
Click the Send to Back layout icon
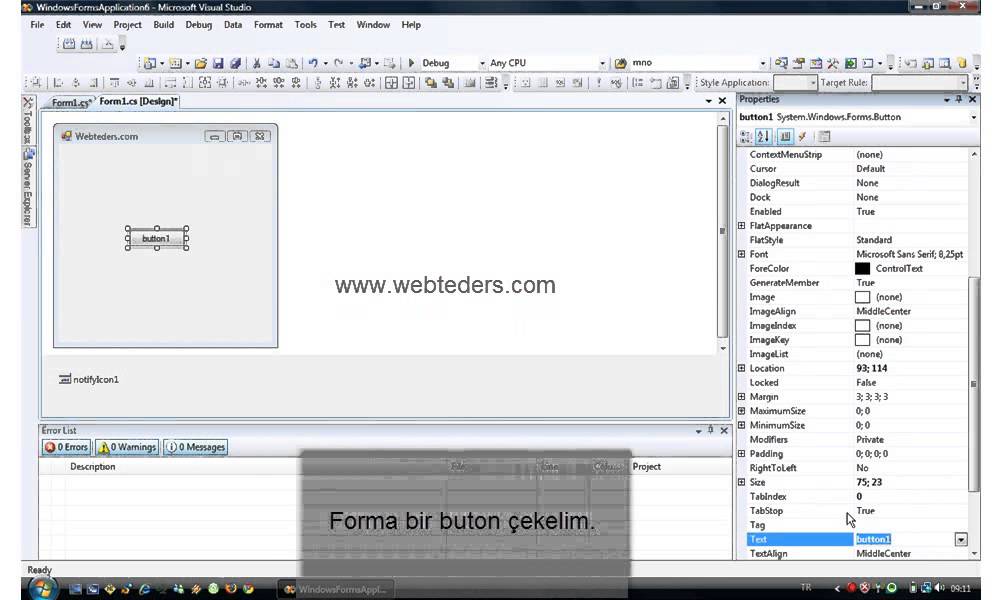[448, 83]
